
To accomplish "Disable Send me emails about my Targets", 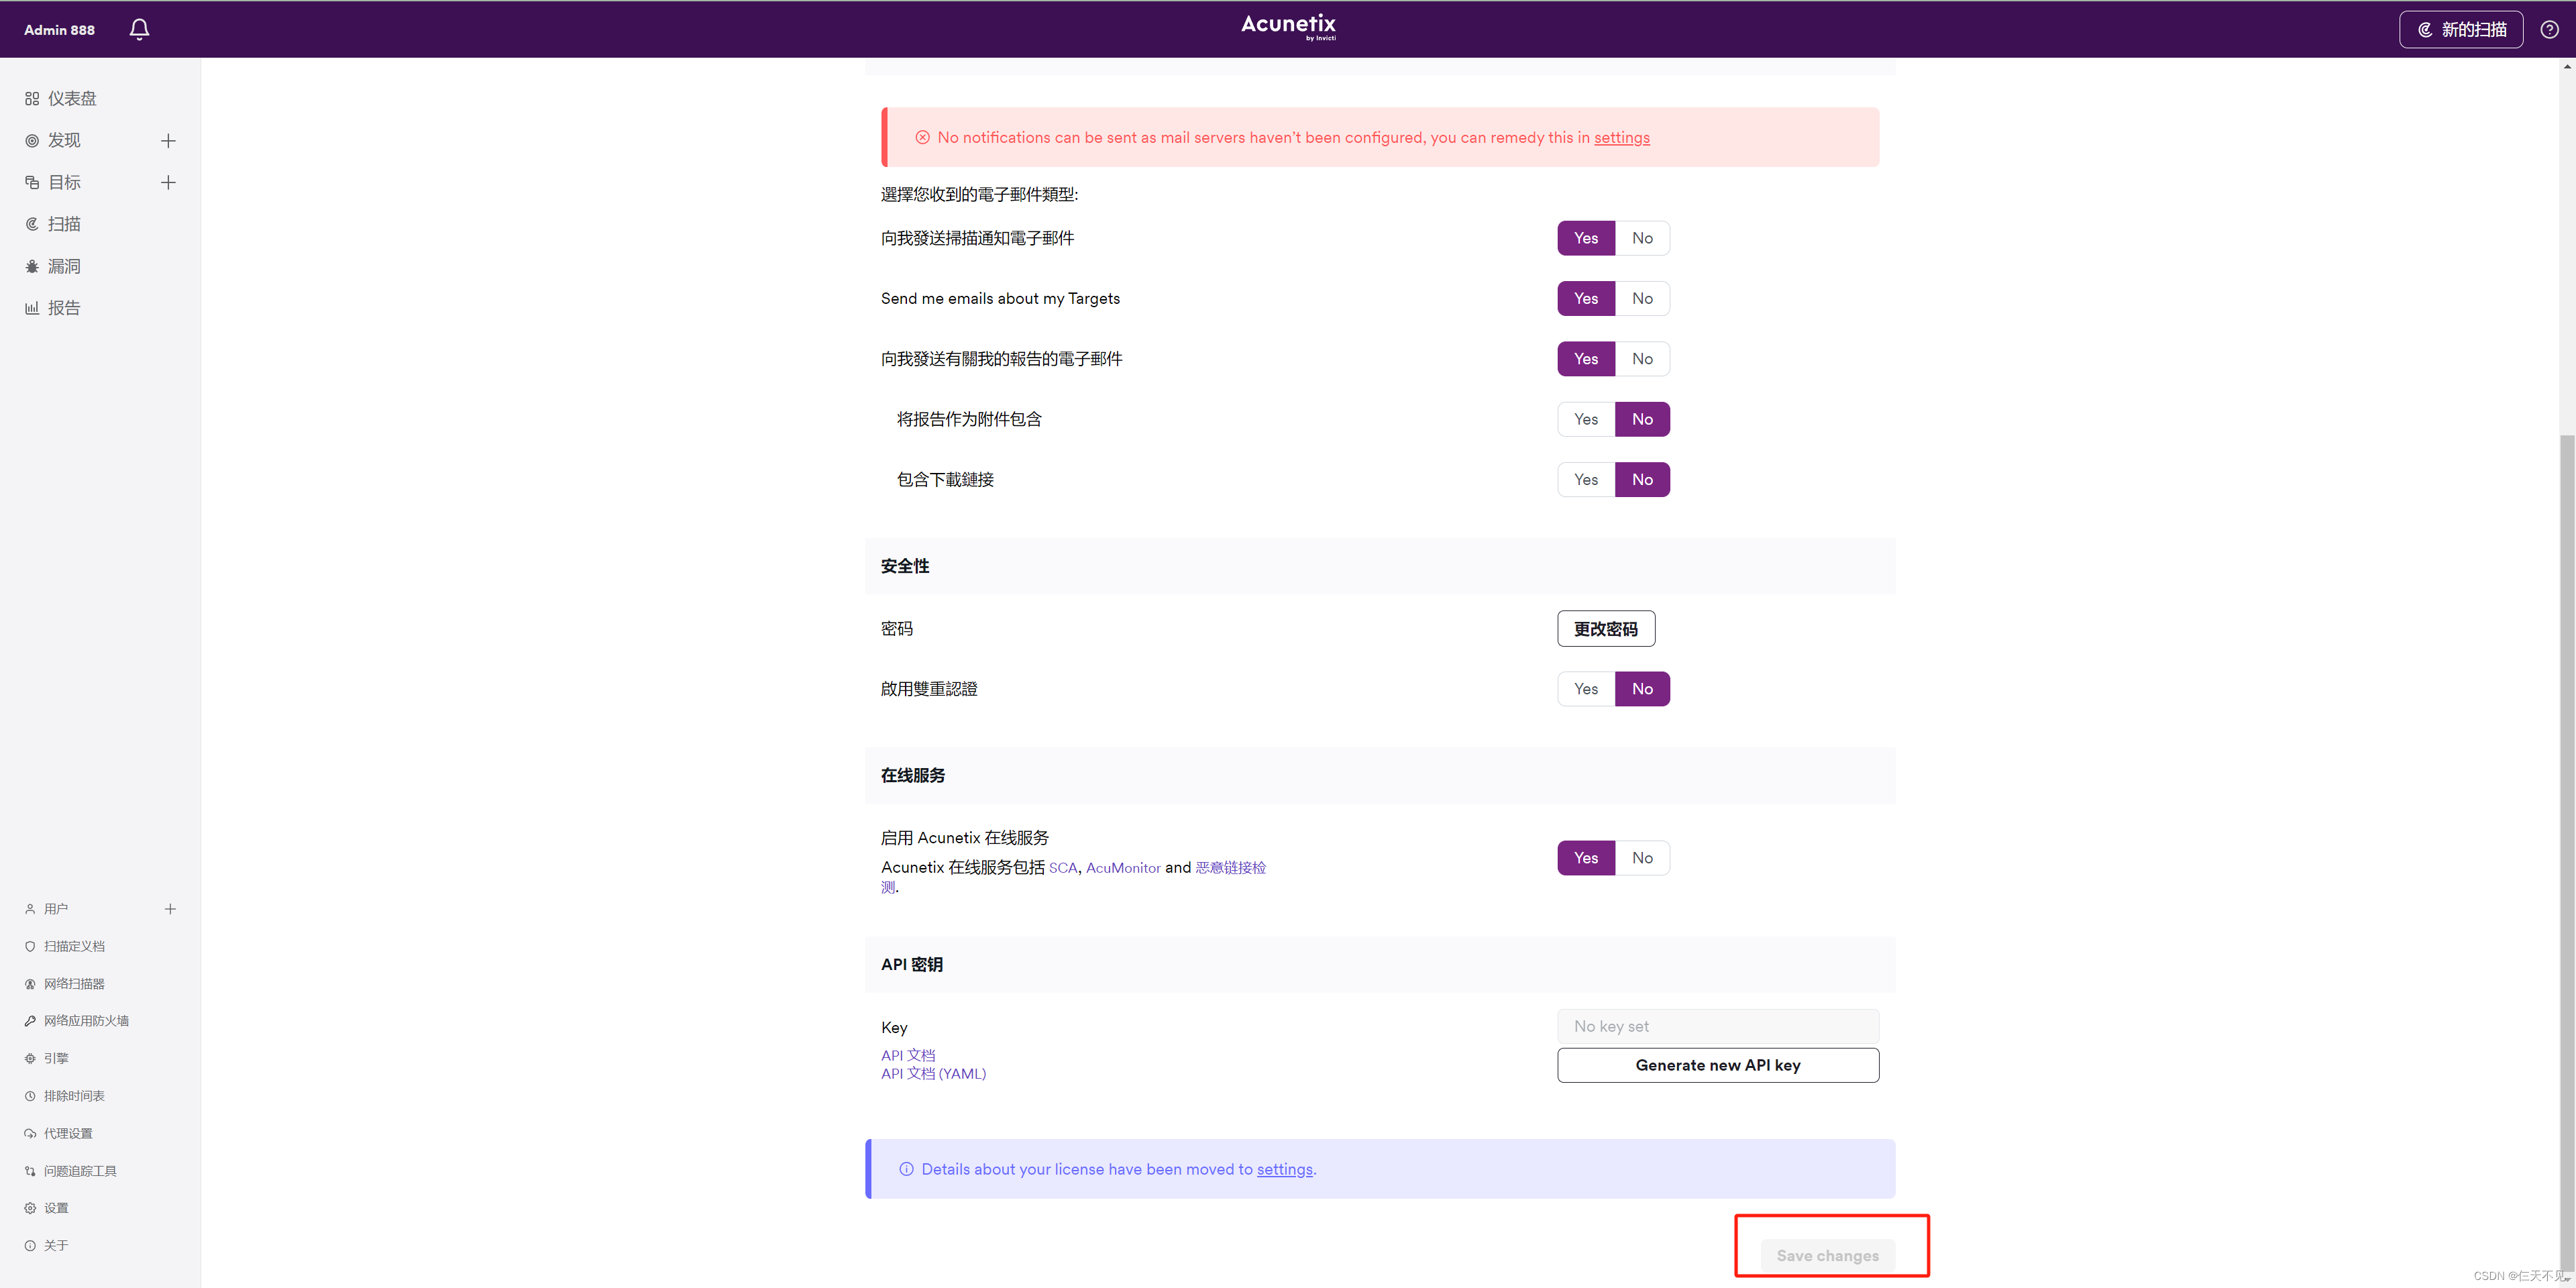I will coord(1643,298).
